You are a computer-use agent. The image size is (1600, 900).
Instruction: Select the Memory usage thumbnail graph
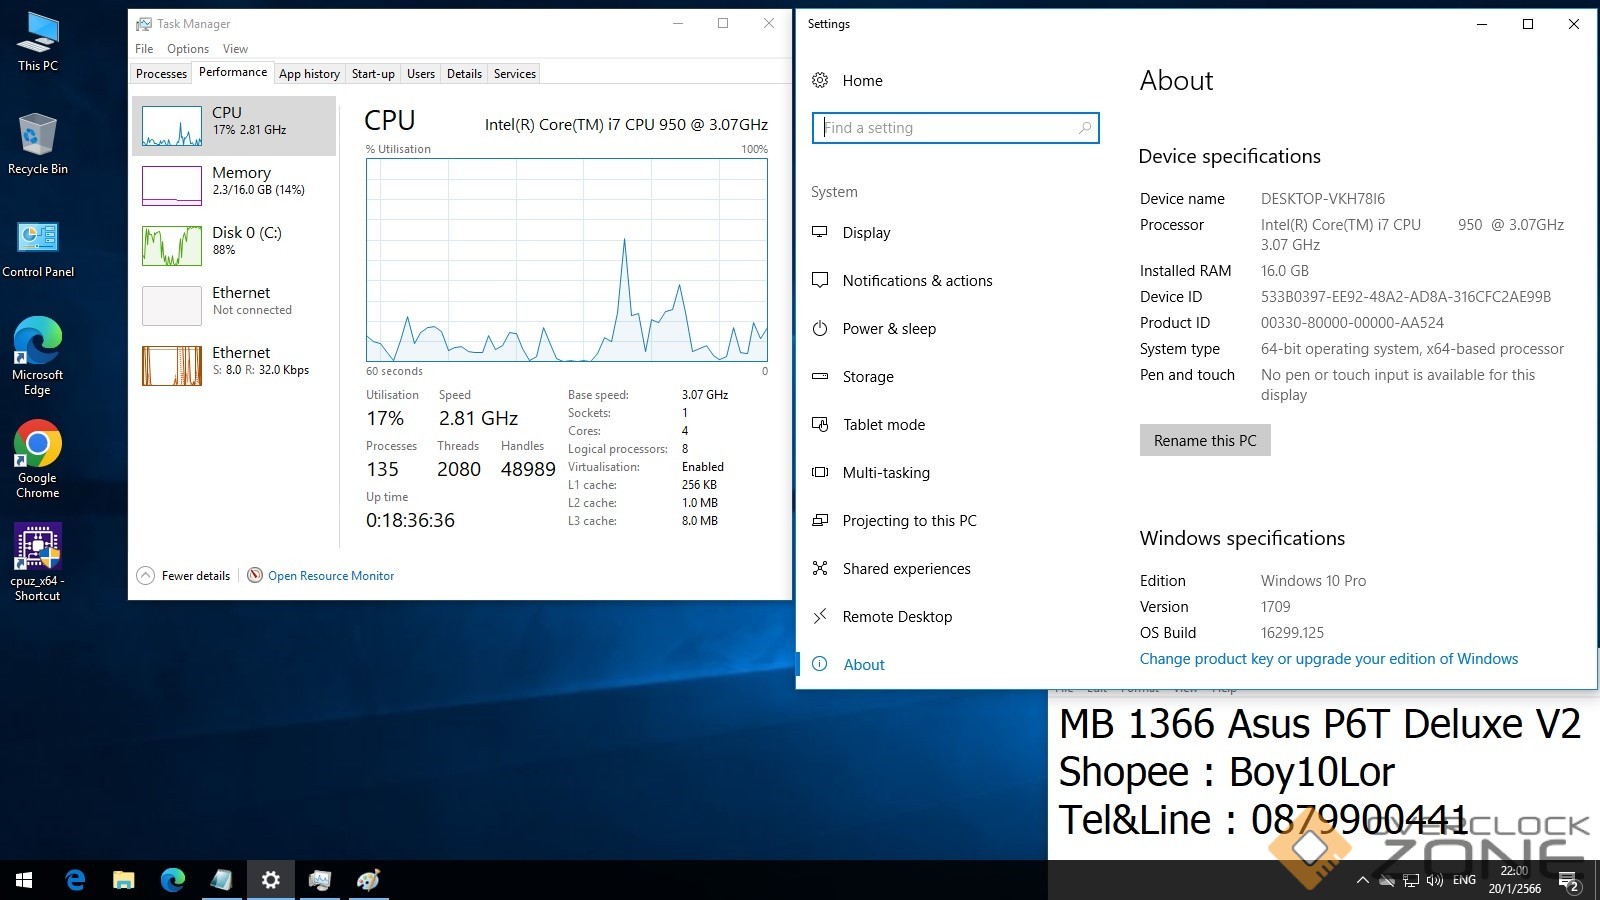pyautogui.click(x=172, y=186)
